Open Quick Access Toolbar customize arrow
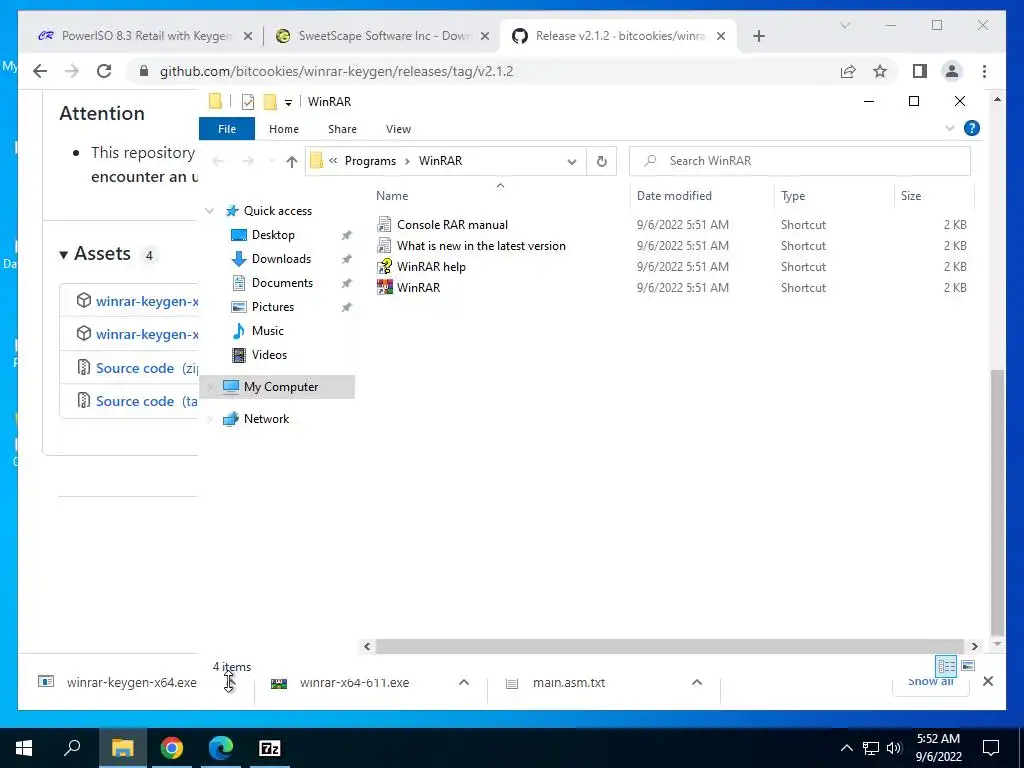Image resolution: width=1024 pixels, height=768 pixels. pos(288,103)
